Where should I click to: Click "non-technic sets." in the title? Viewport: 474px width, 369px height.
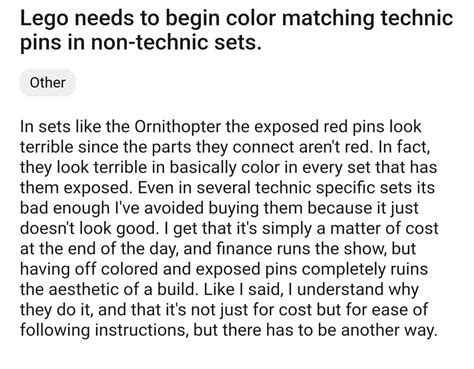(176, 42)
